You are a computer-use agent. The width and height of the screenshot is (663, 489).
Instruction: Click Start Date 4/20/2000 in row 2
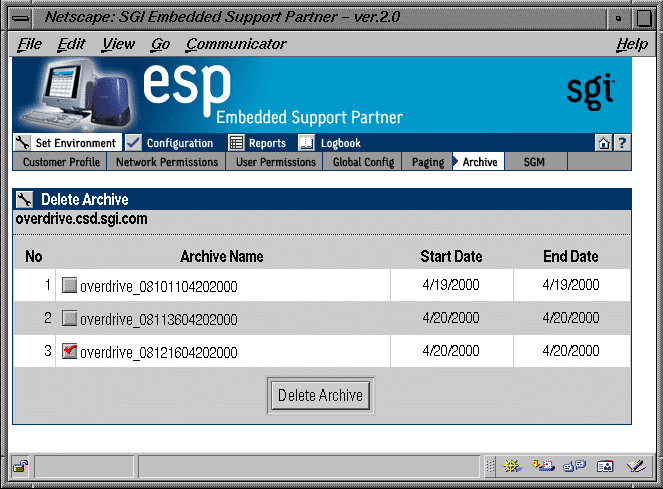point(451,318)
